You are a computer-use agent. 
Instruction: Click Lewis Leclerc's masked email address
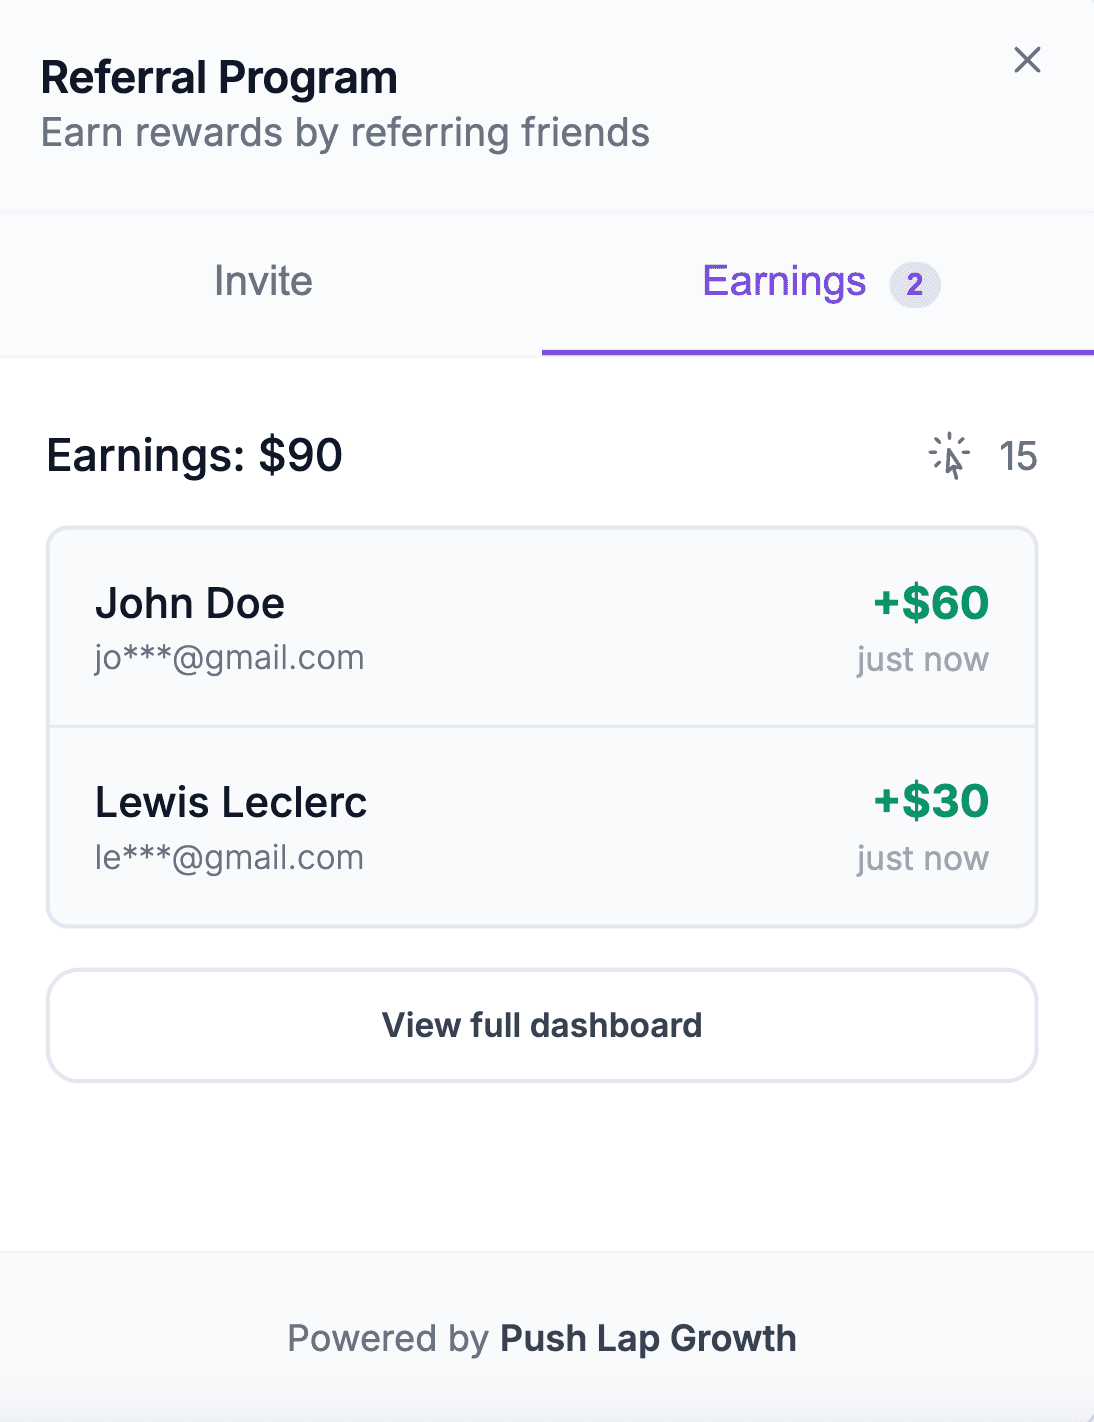coord(229,858)
